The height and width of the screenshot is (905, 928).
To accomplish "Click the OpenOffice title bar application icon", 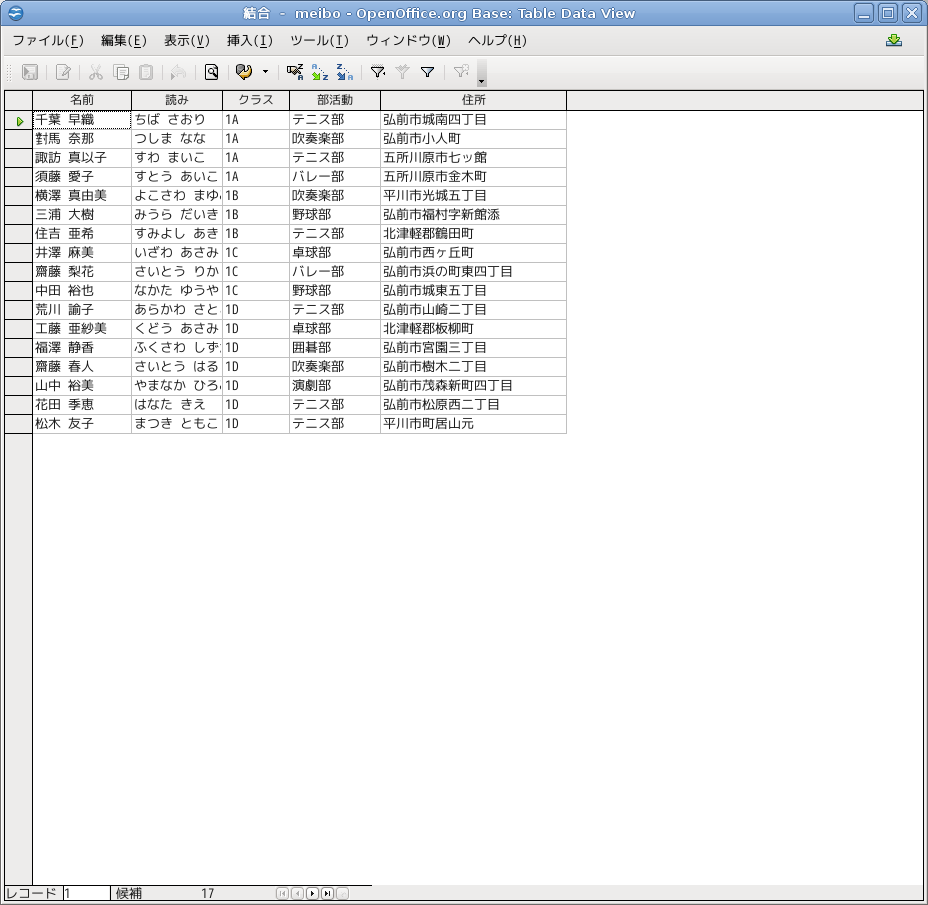I will click(16, 12).
